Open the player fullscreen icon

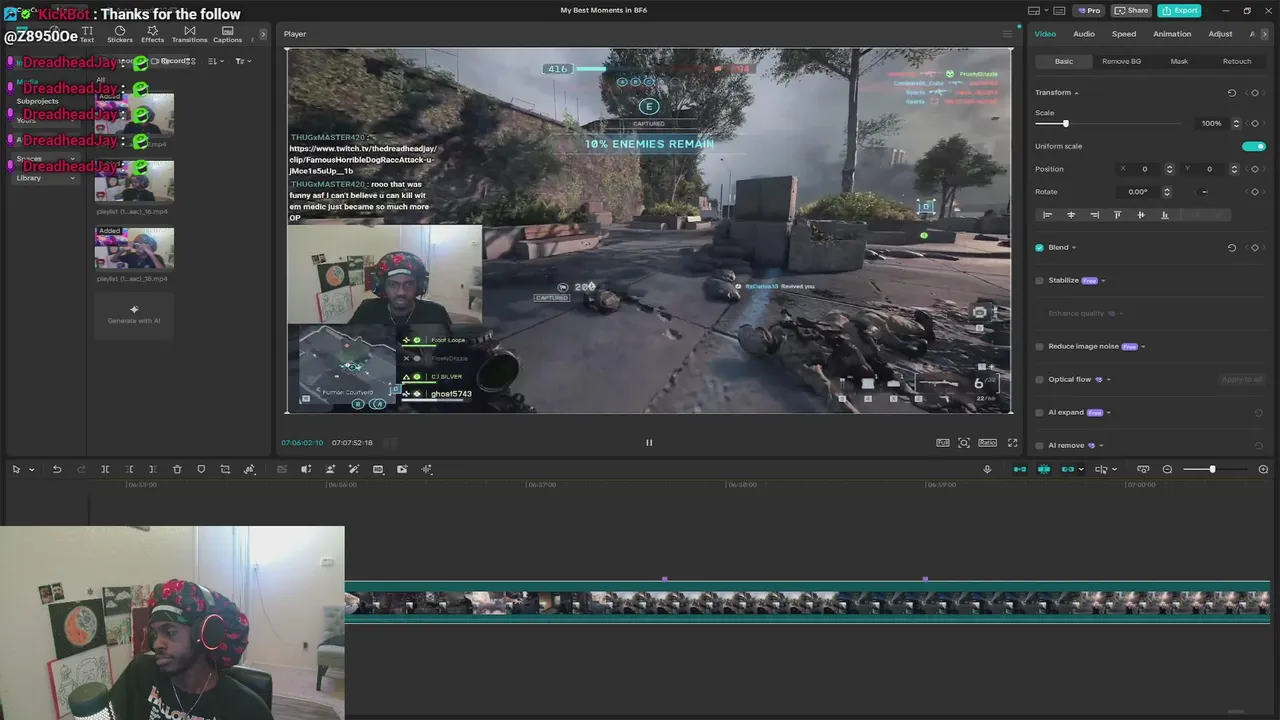[x=1012, y=442]
